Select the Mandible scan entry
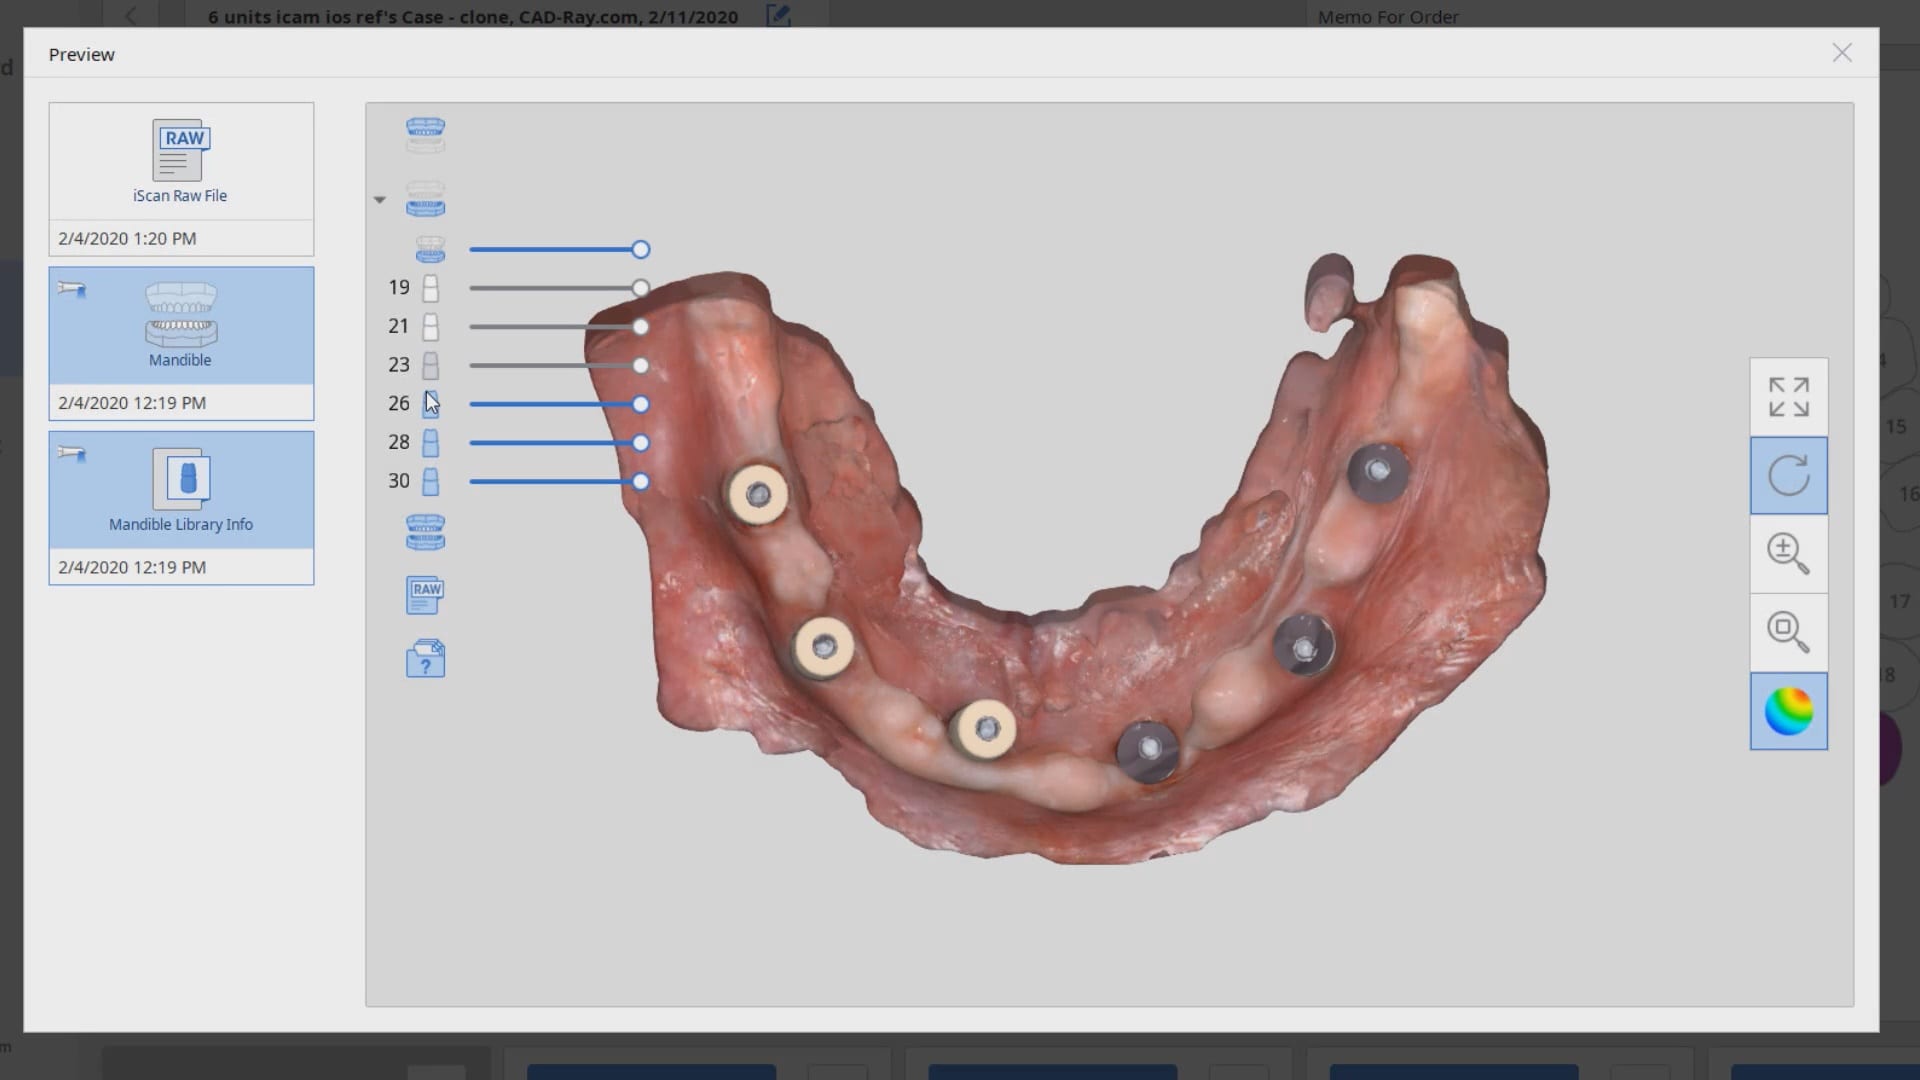The width and height of the screenshot is (1920, 1080). click(x=181, y=326)
